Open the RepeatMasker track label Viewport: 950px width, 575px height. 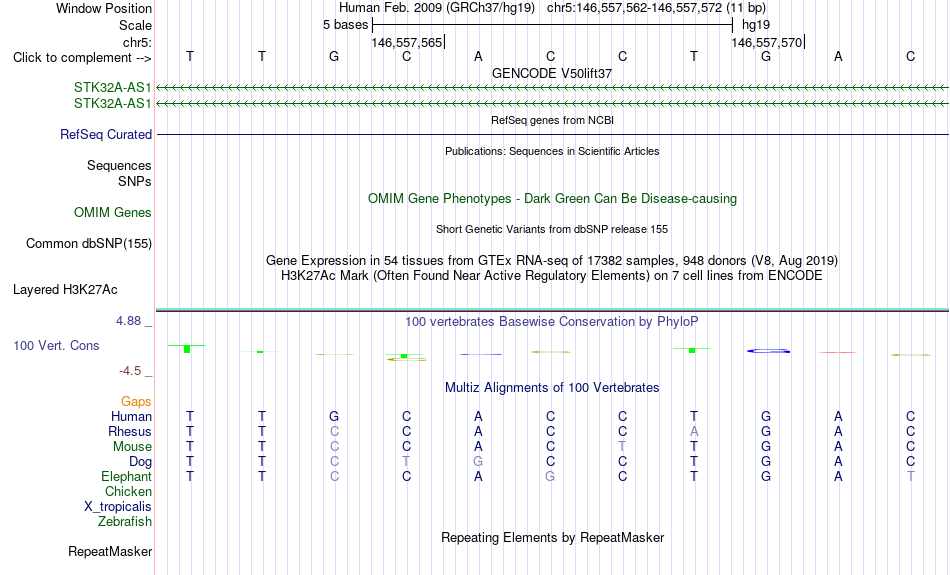click(110, 551)
